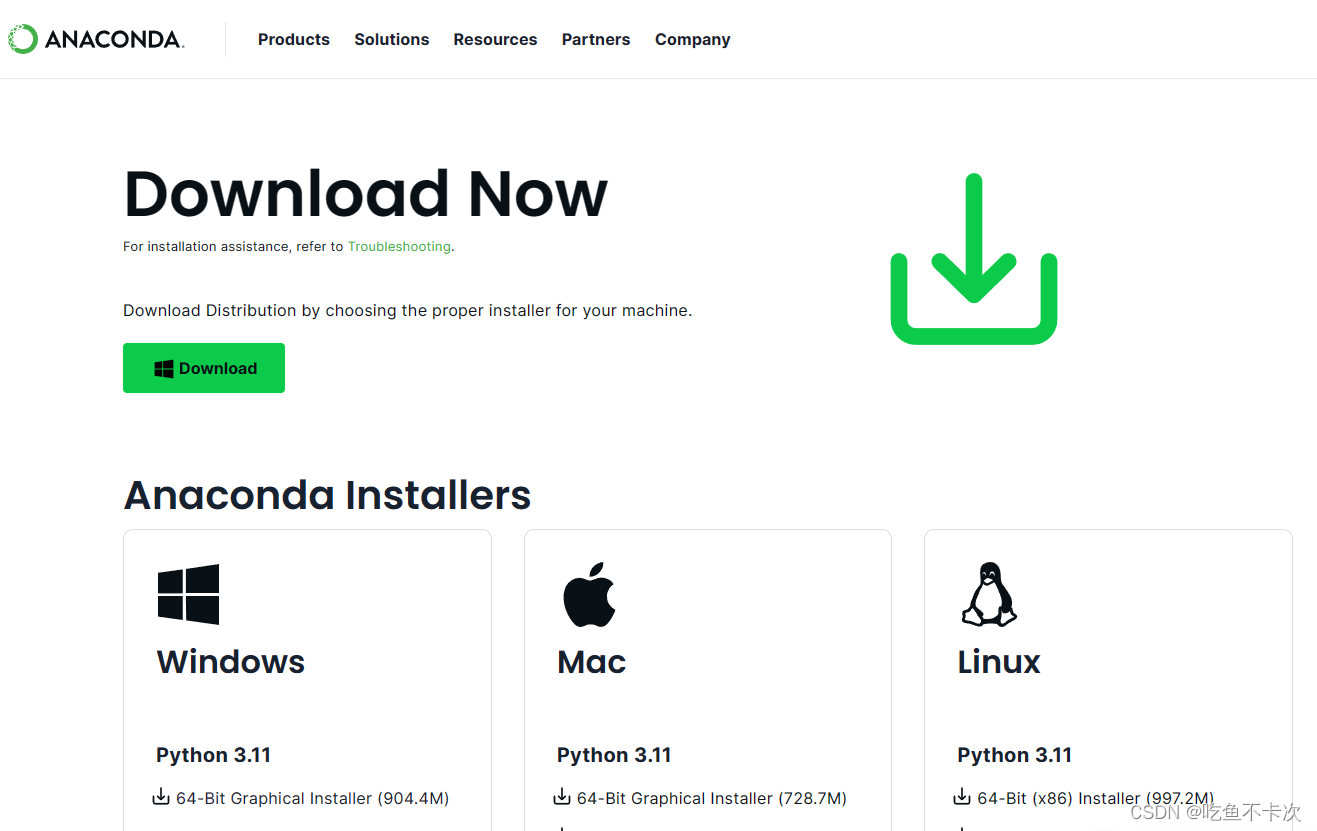Open the Company menu

click(x=693, y=40)
